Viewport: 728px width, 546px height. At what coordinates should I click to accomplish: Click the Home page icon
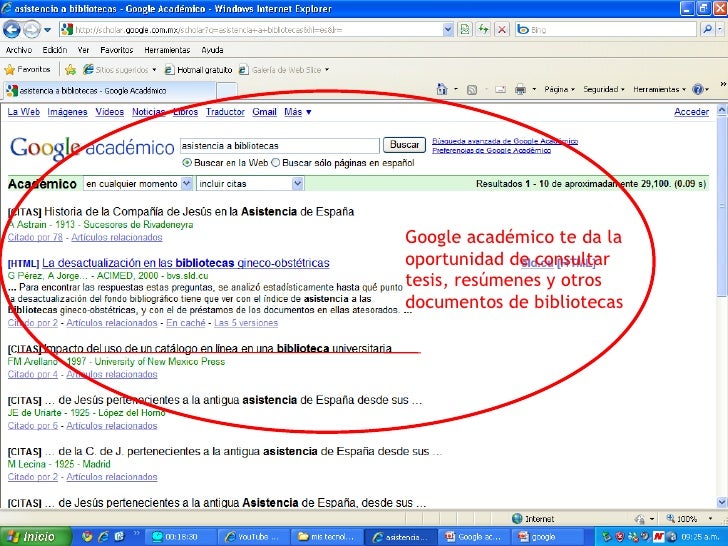click(442, 89)
